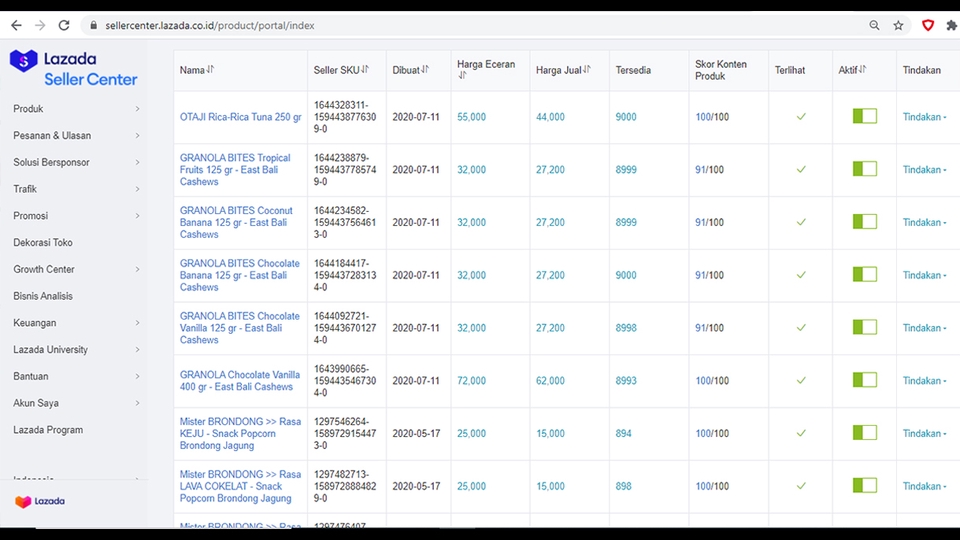The image size is (960, 540).
Task: Click the browser forward arrow
Action: click(40, 25)
